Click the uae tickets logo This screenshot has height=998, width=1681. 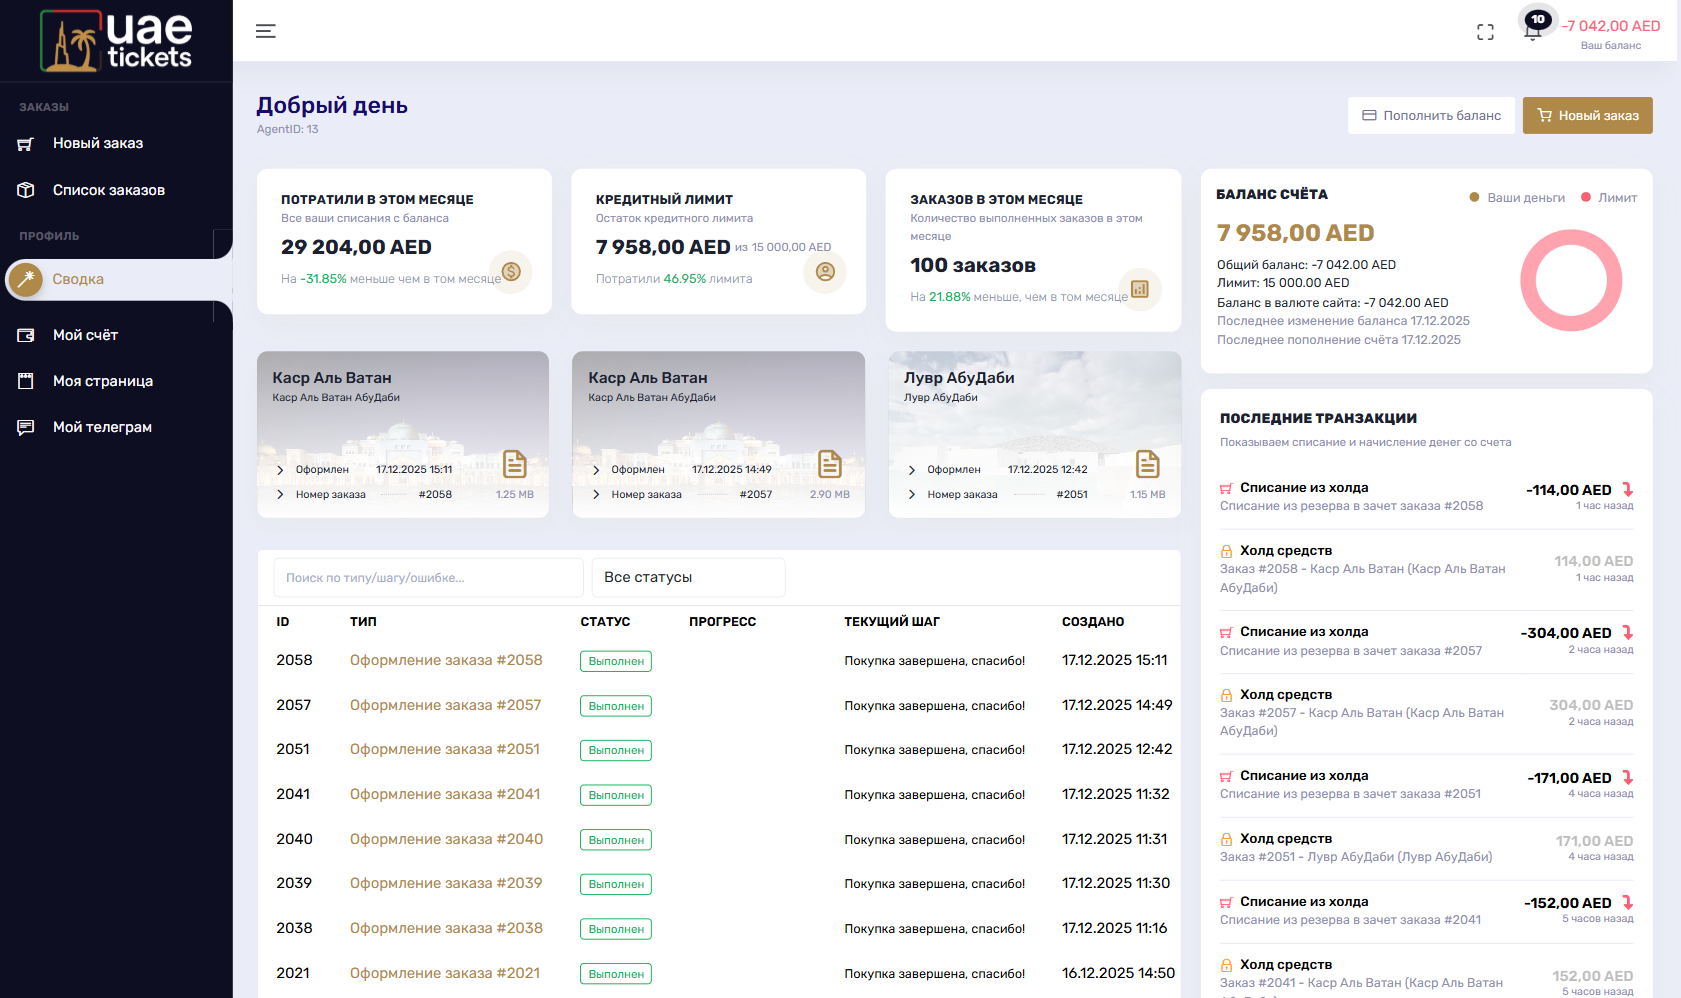click(116, 41)
